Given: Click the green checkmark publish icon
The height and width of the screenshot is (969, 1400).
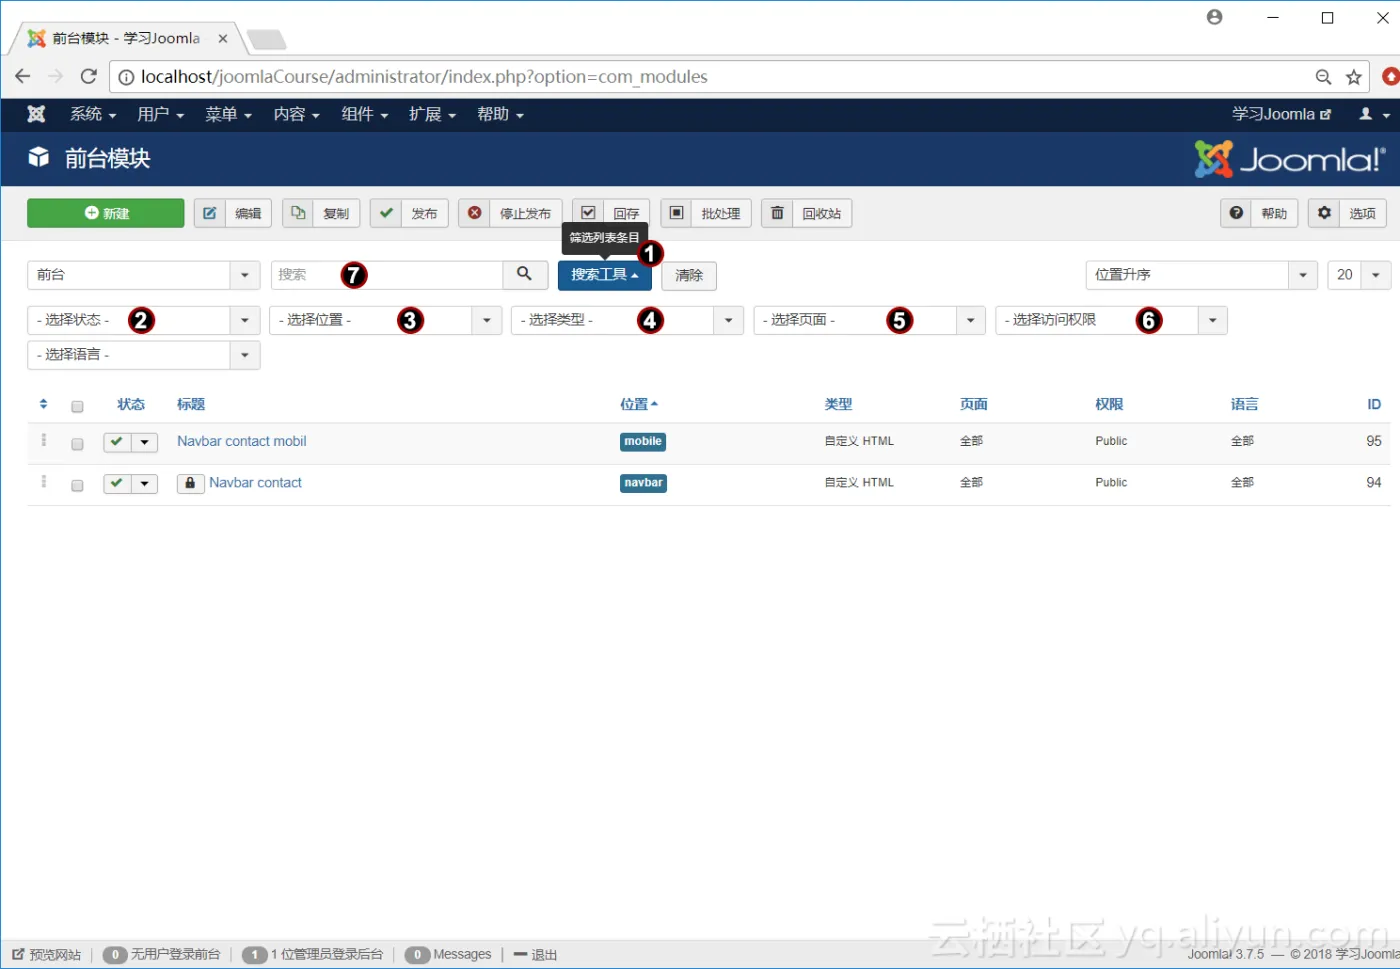Looking at the screenshot, I should pyautogui.click(x=386, y=213).
